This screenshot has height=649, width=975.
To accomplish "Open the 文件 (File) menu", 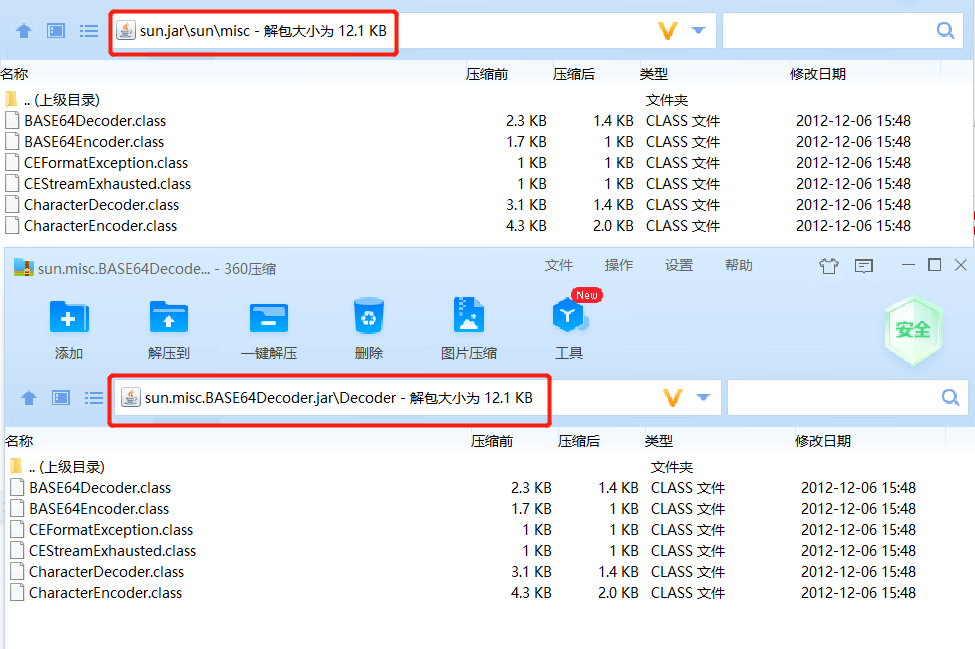I will coord(558,265).
